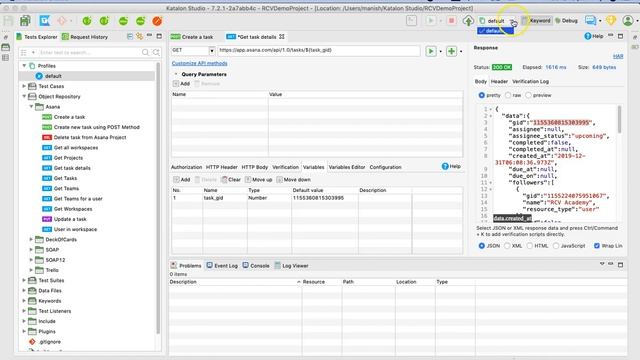The width and height of the screenshot is (640, 360).
Task: Select the JavaScript format radio button
Action: 556,246
